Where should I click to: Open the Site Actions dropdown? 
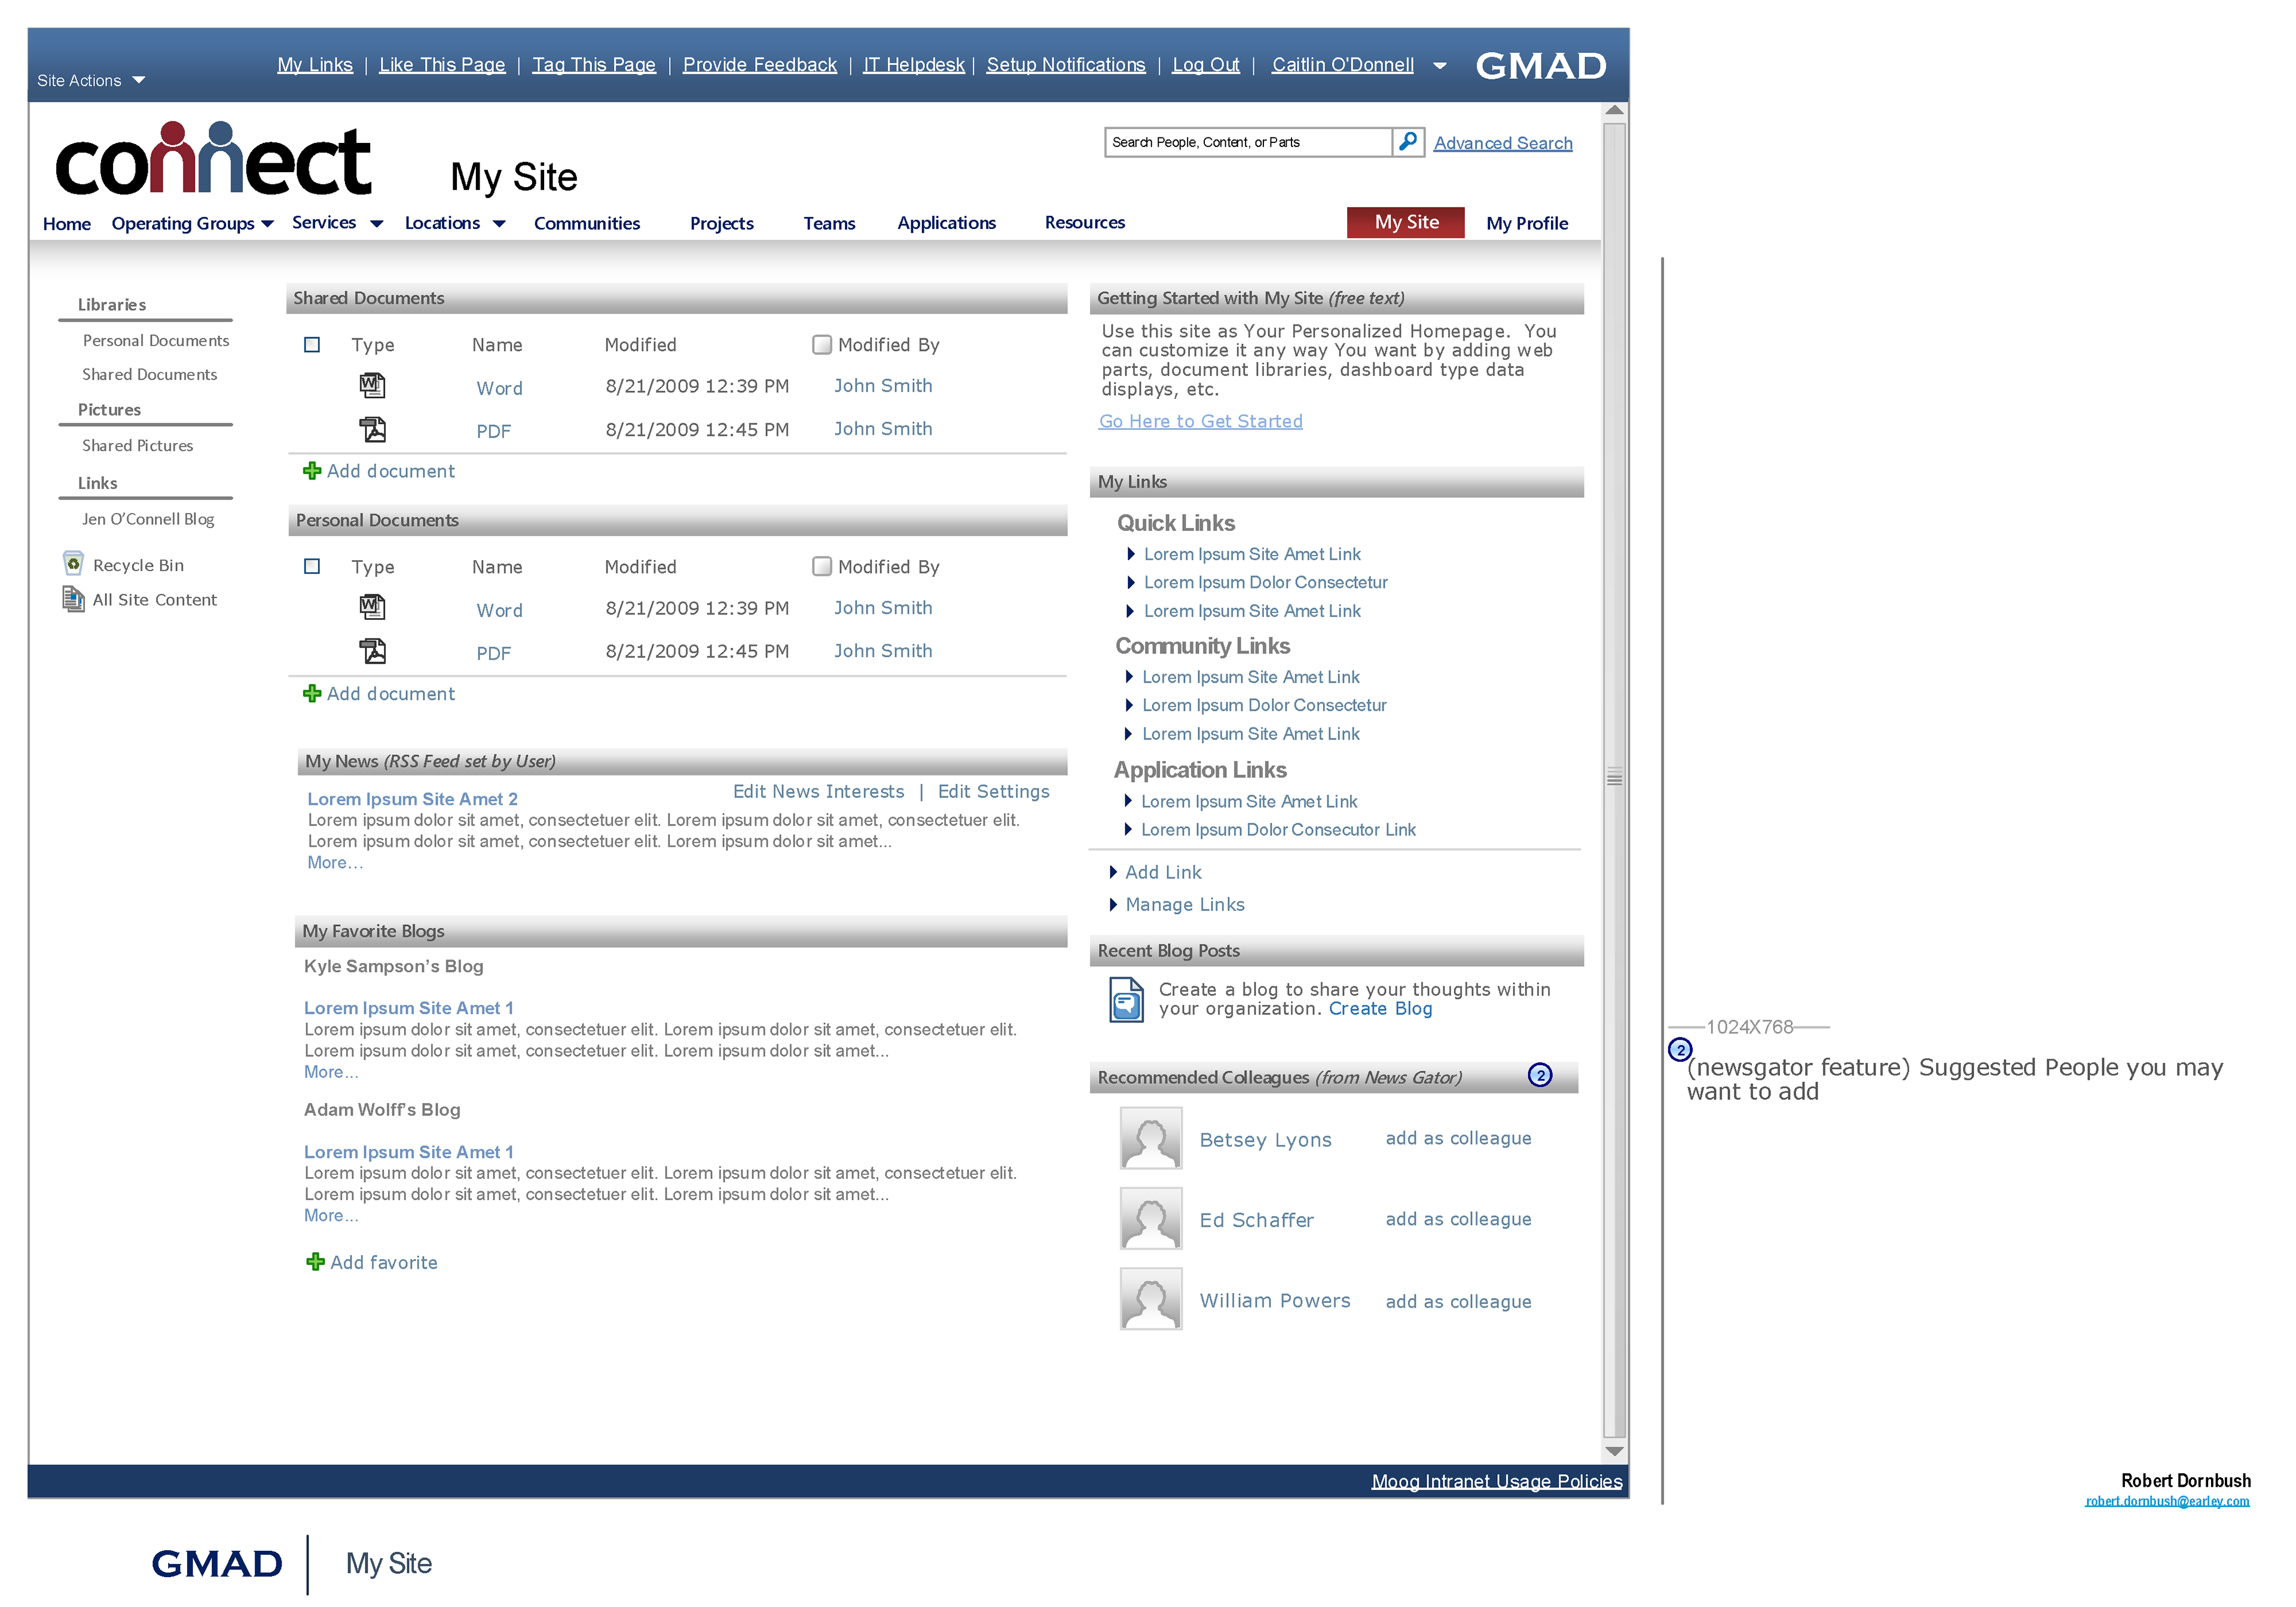[x=91, y=80]
